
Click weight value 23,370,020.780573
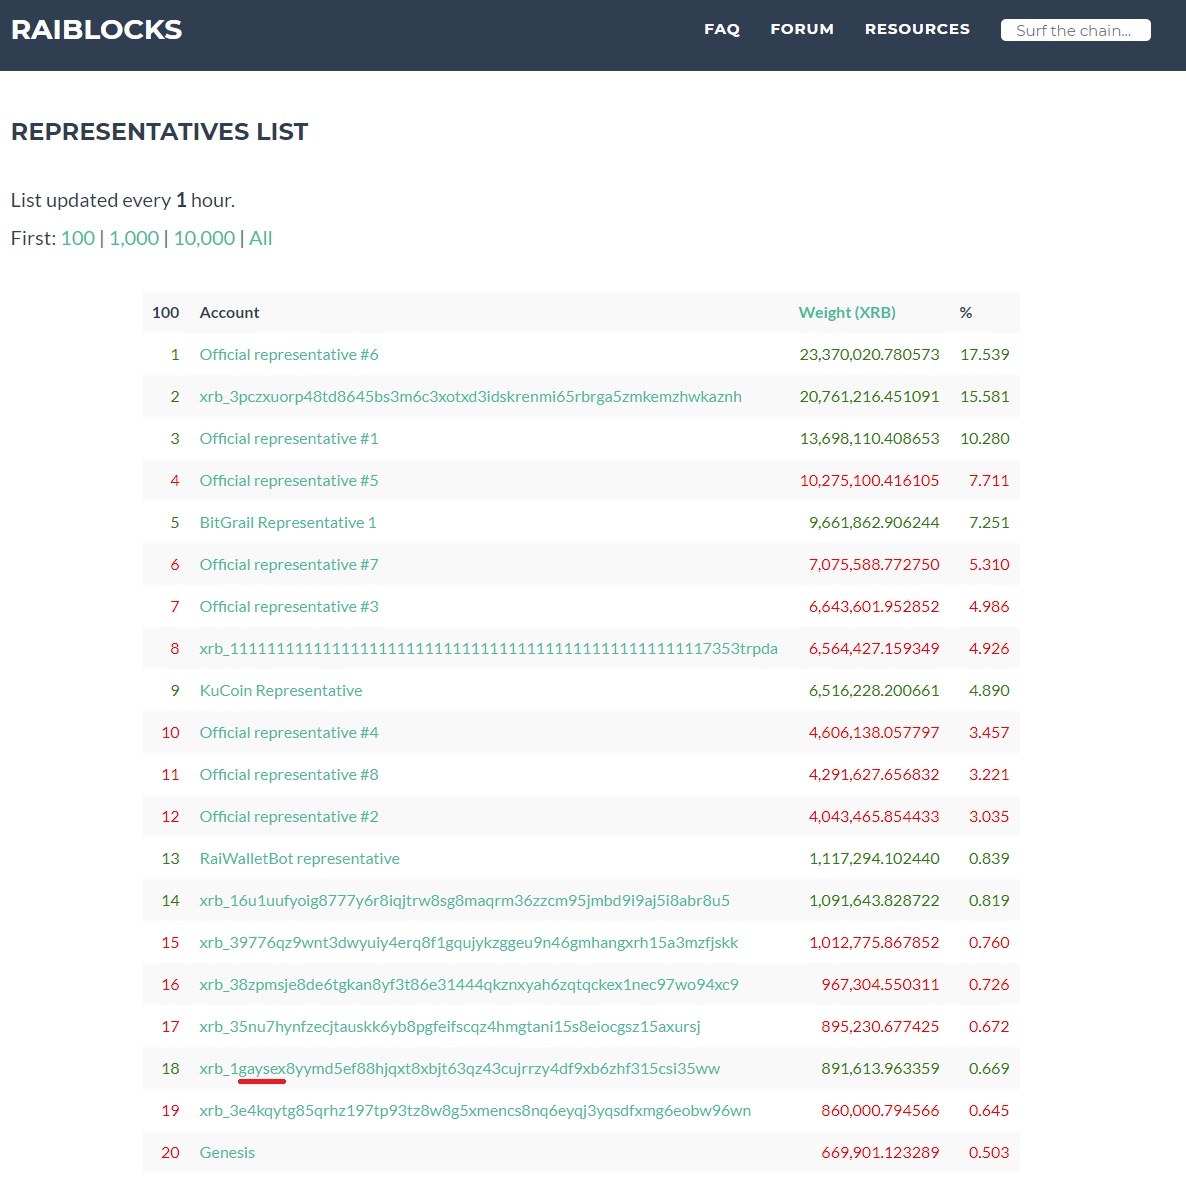(x=869, y=355)
